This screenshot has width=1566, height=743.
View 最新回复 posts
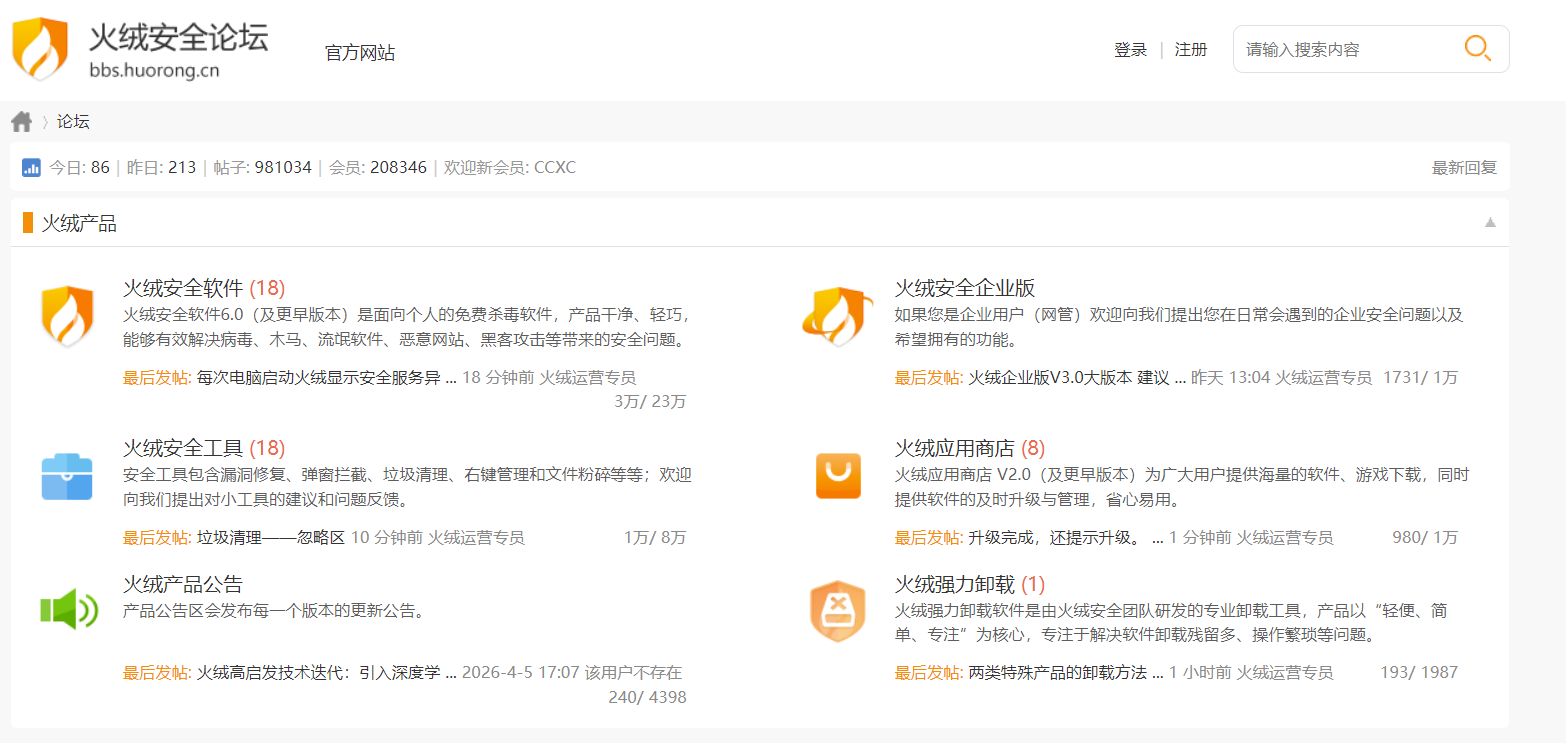pyautogui.click(x=1464, y=167)
